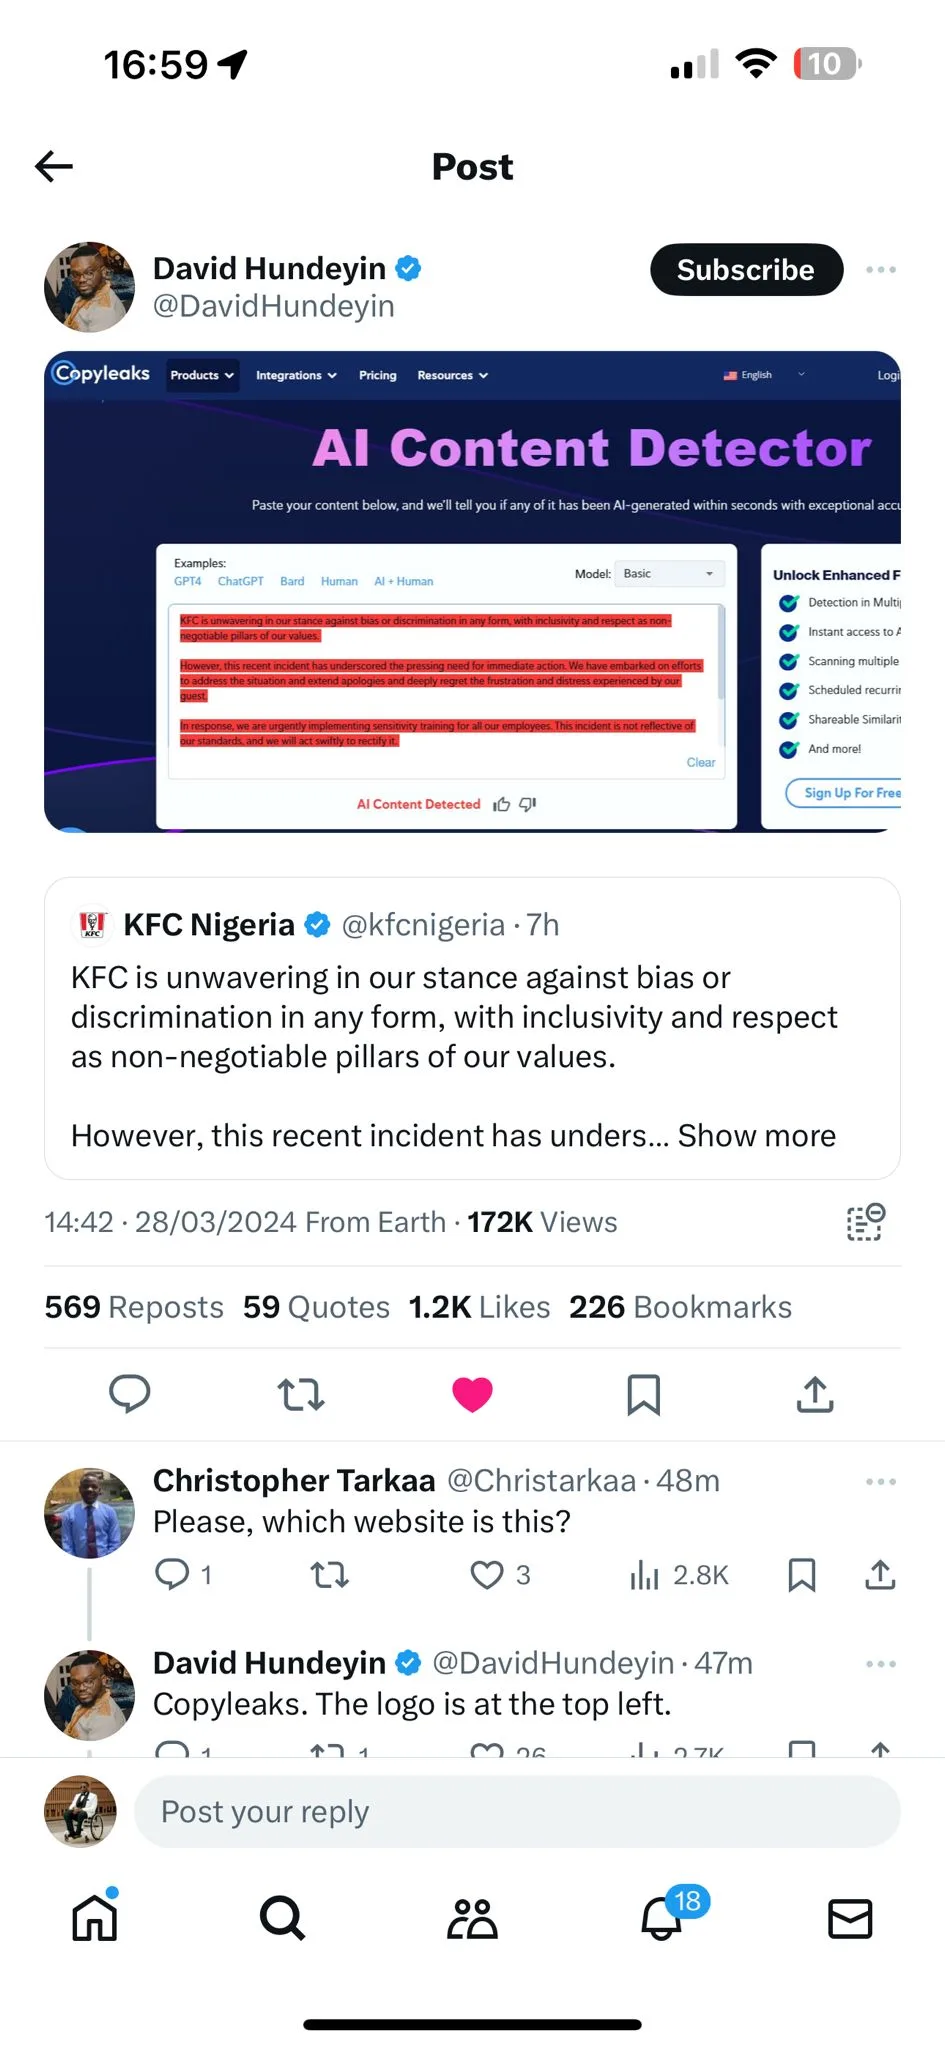This screenshot has width=945, height=2048.
Task: Open the Communities icon in bottom bar
Action: (x=472, y=1918)
